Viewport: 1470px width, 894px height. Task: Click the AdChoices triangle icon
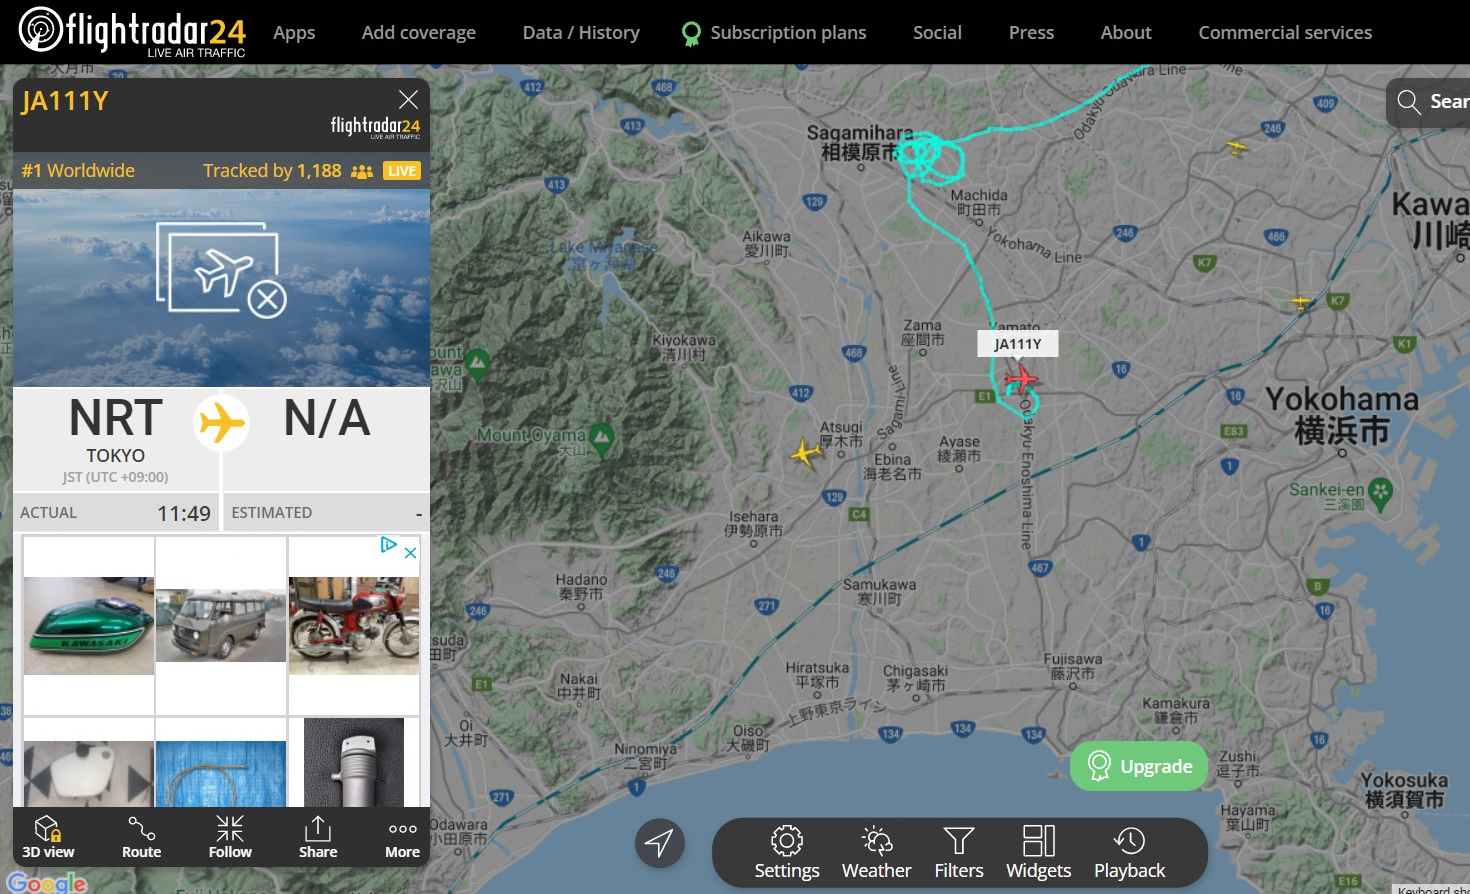coord(389,545)
